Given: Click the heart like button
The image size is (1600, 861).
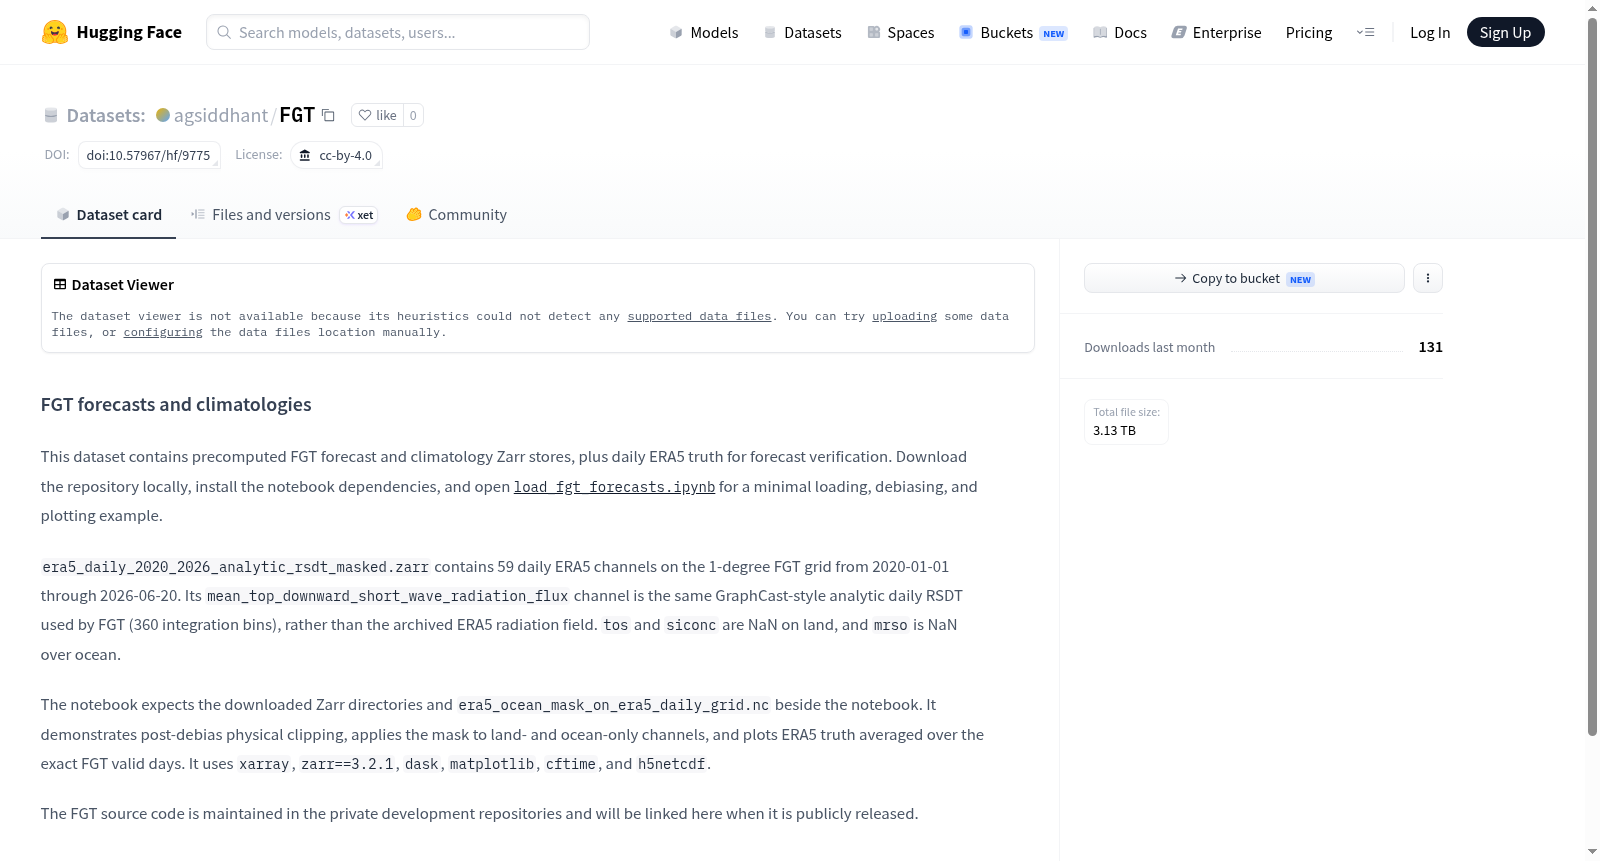Looking at the screenshot, I should [378, 115].
